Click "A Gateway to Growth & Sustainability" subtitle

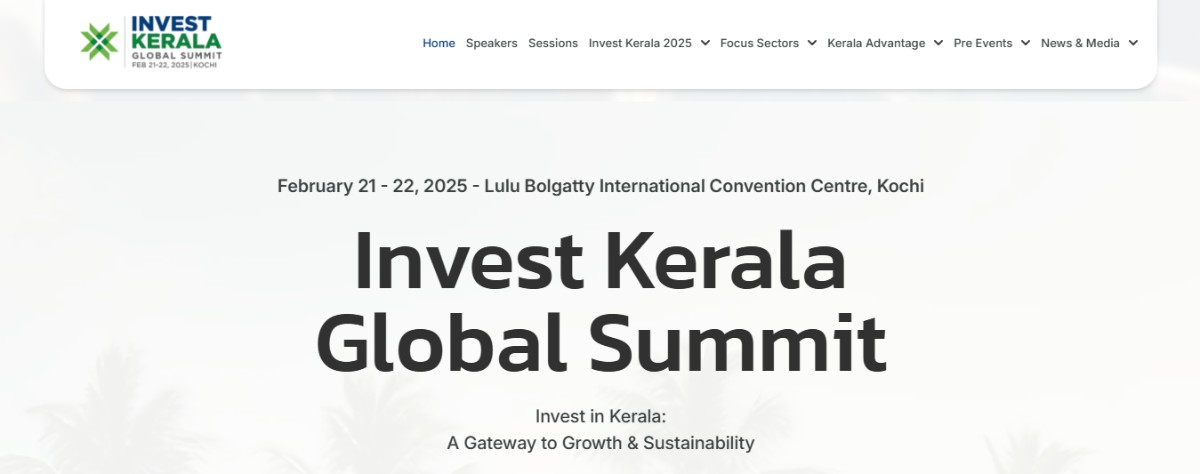[600, 442]
